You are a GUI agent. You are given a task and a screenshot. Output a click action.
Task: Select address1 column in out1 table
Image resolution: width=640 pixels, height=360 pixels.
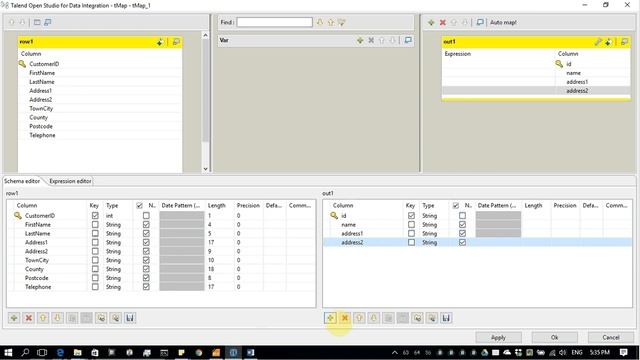pos(577,82)
